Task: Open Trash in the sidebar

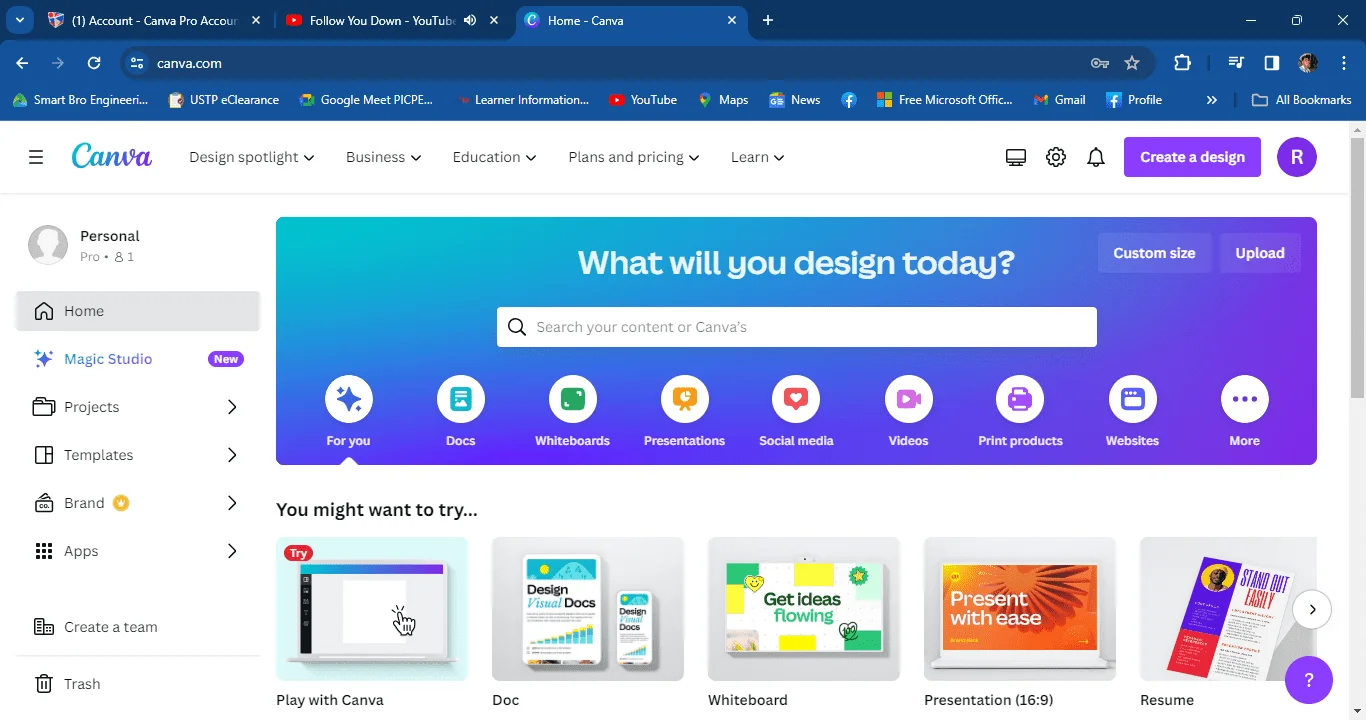Action: pyautogui.click(x=138, y=684)
